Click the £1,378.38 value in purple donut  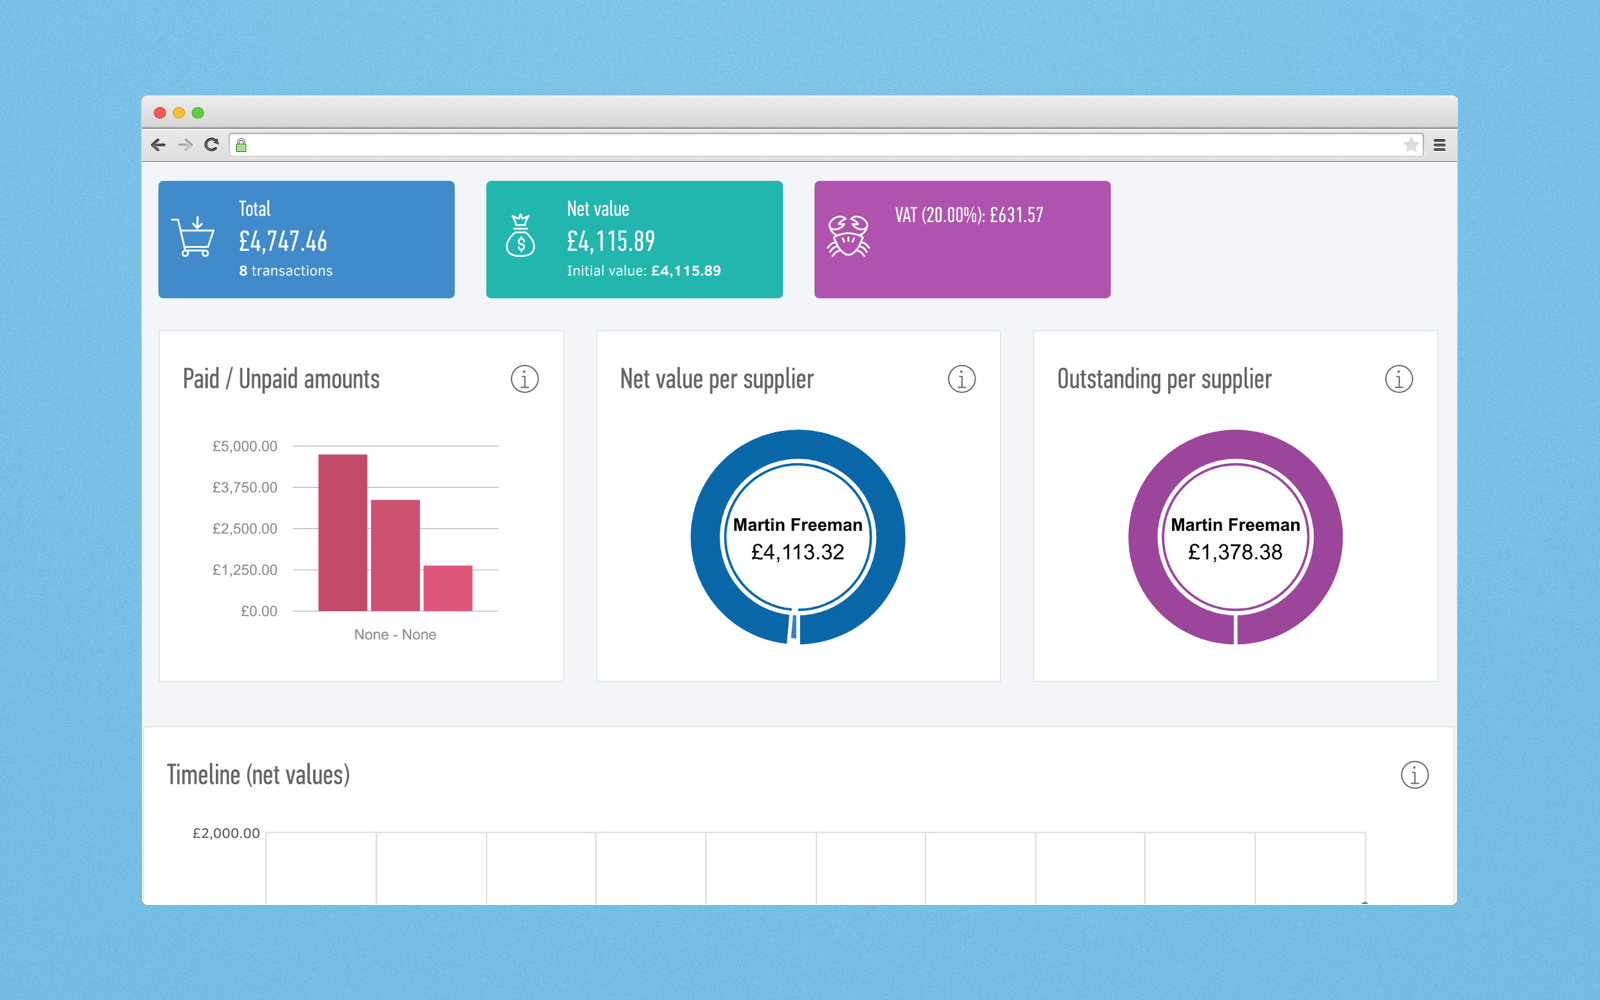point(1235,552)
